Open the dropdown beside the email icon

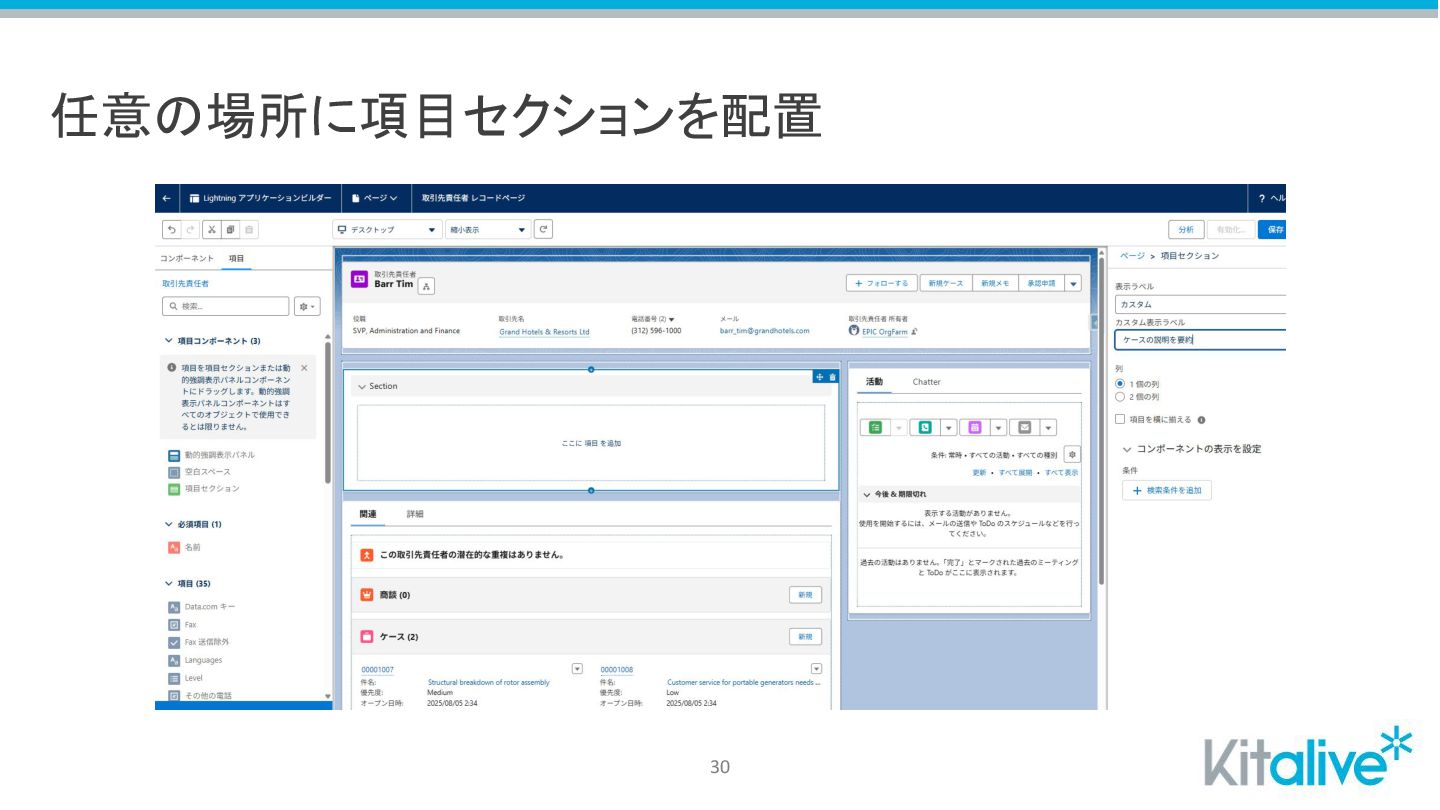click(x=1048, y=427)
